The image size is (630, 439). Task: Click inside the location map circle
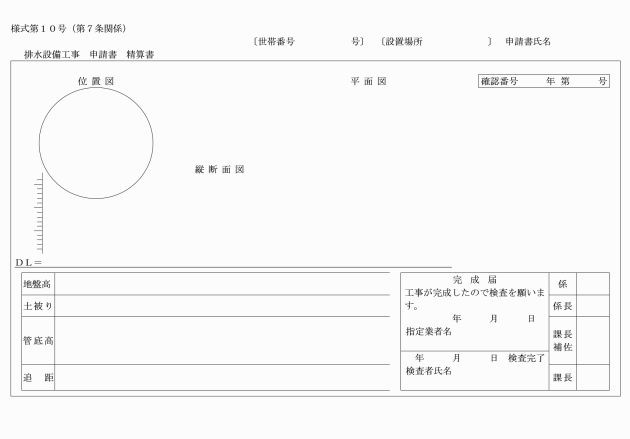(x=96, y=143)
